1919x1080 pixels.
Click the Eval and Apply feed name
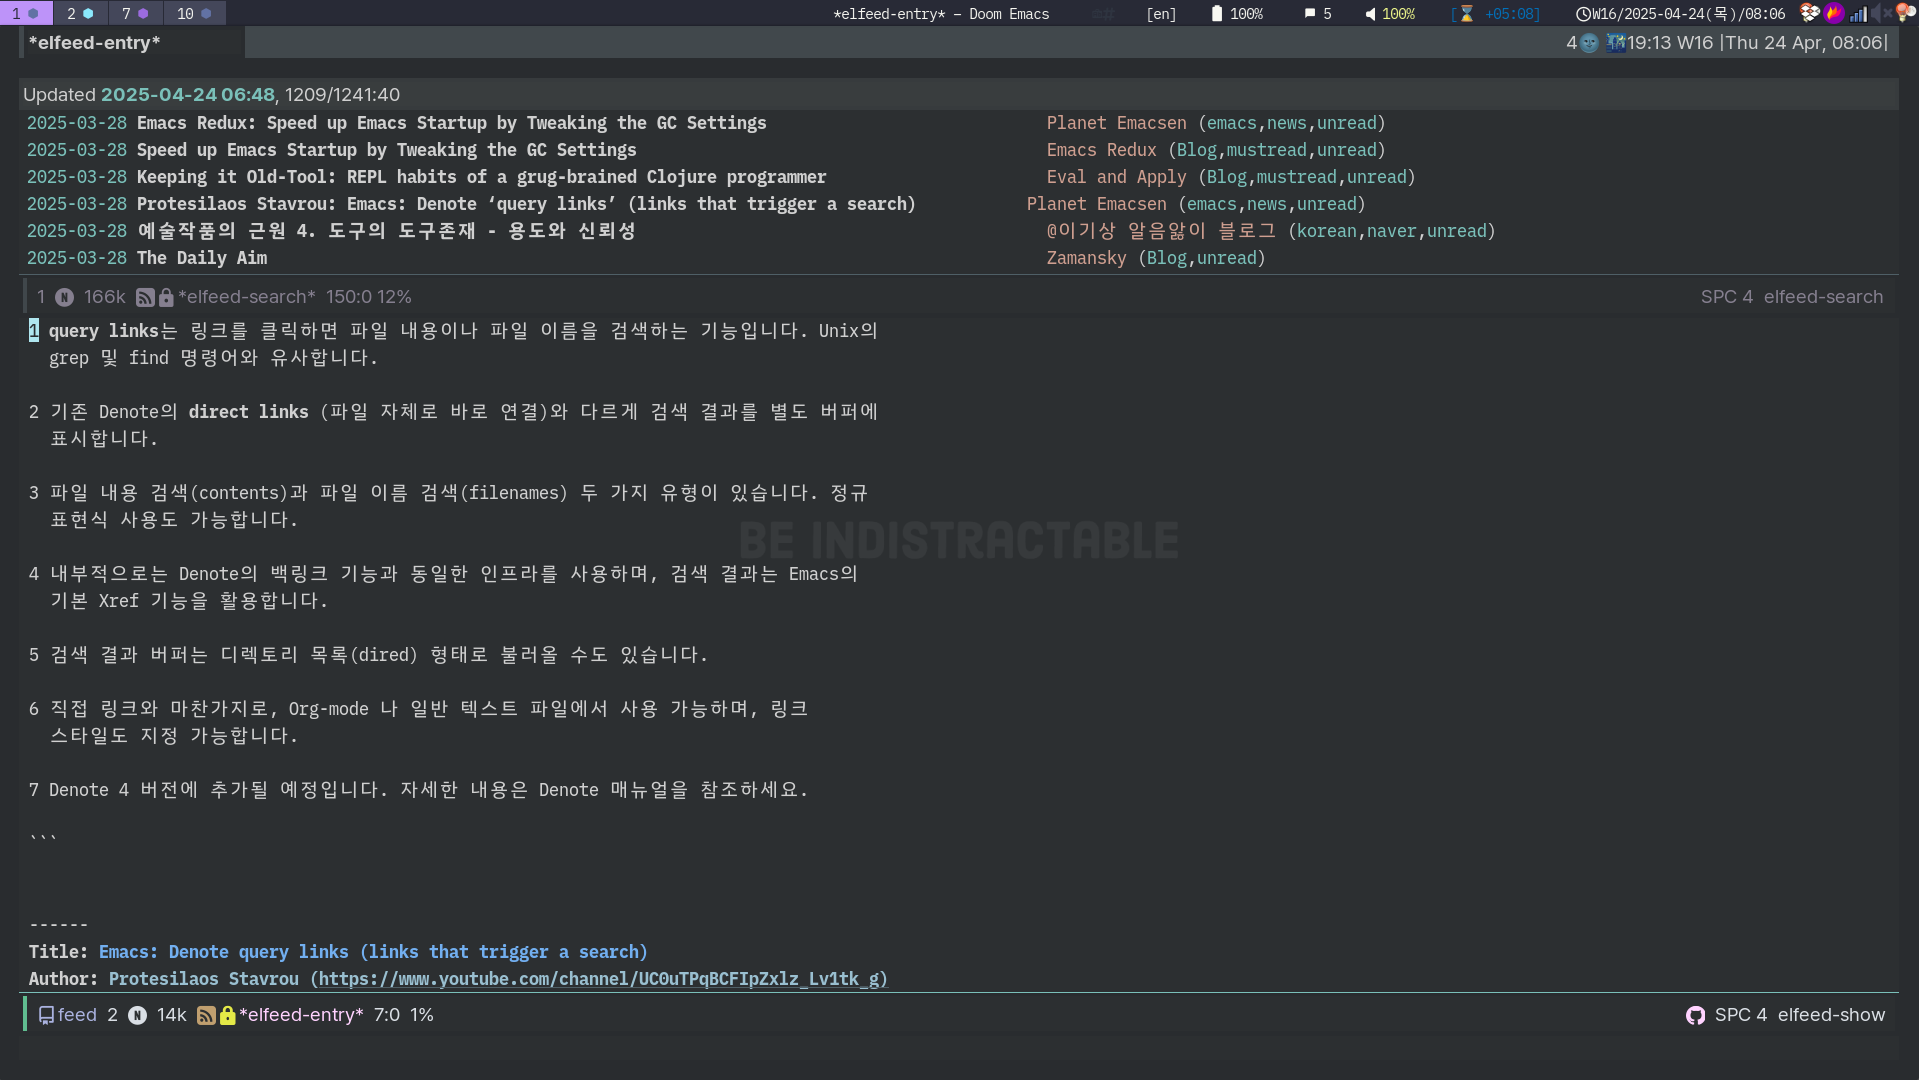[1116, 177]
